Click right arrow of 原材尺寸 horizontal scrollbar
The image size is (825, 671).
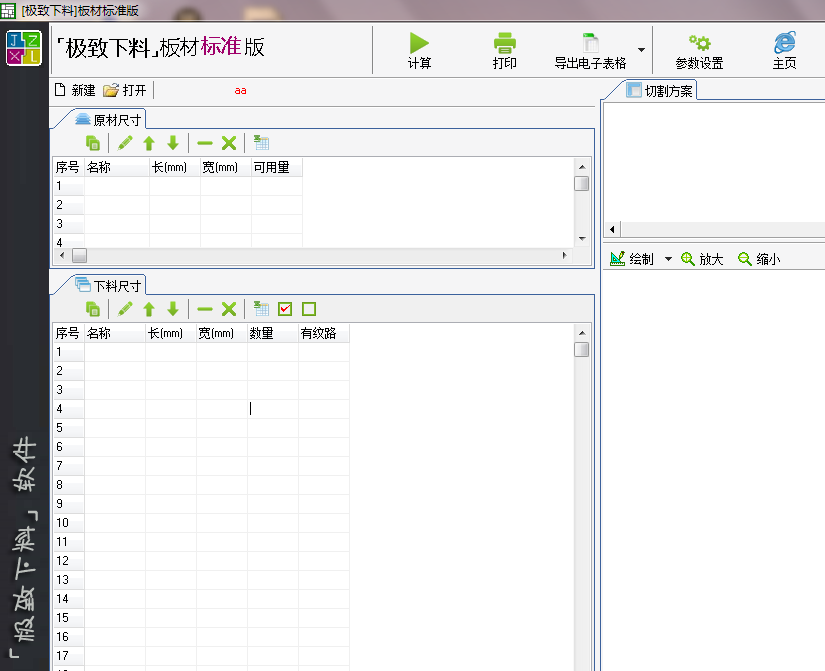[565, 256]
